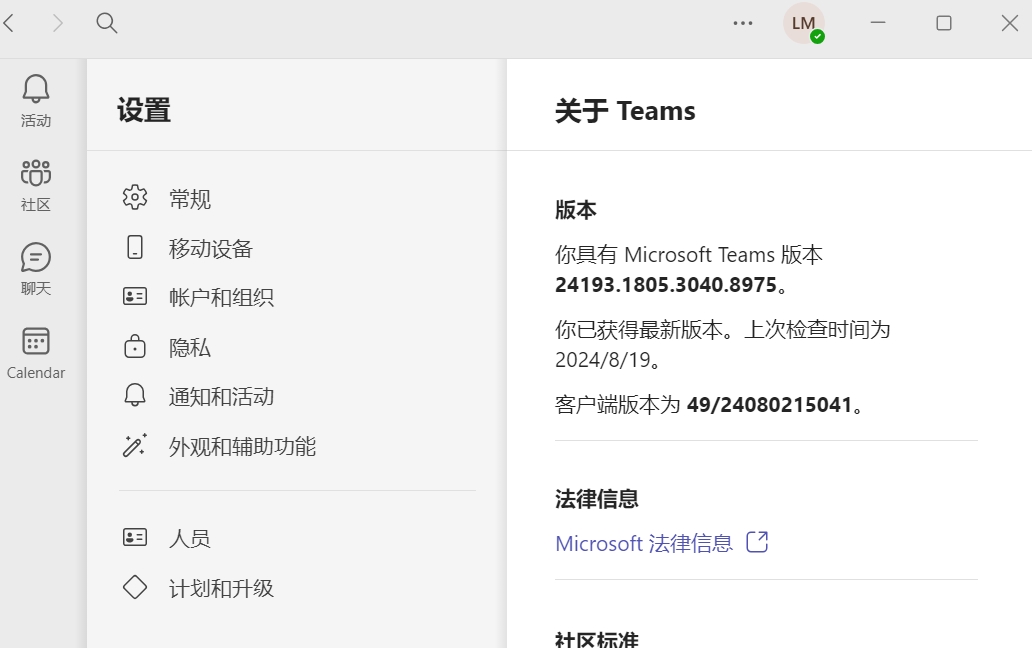Click client version 49/24080215041 text
1032x648 pixels.
point(769,405)
